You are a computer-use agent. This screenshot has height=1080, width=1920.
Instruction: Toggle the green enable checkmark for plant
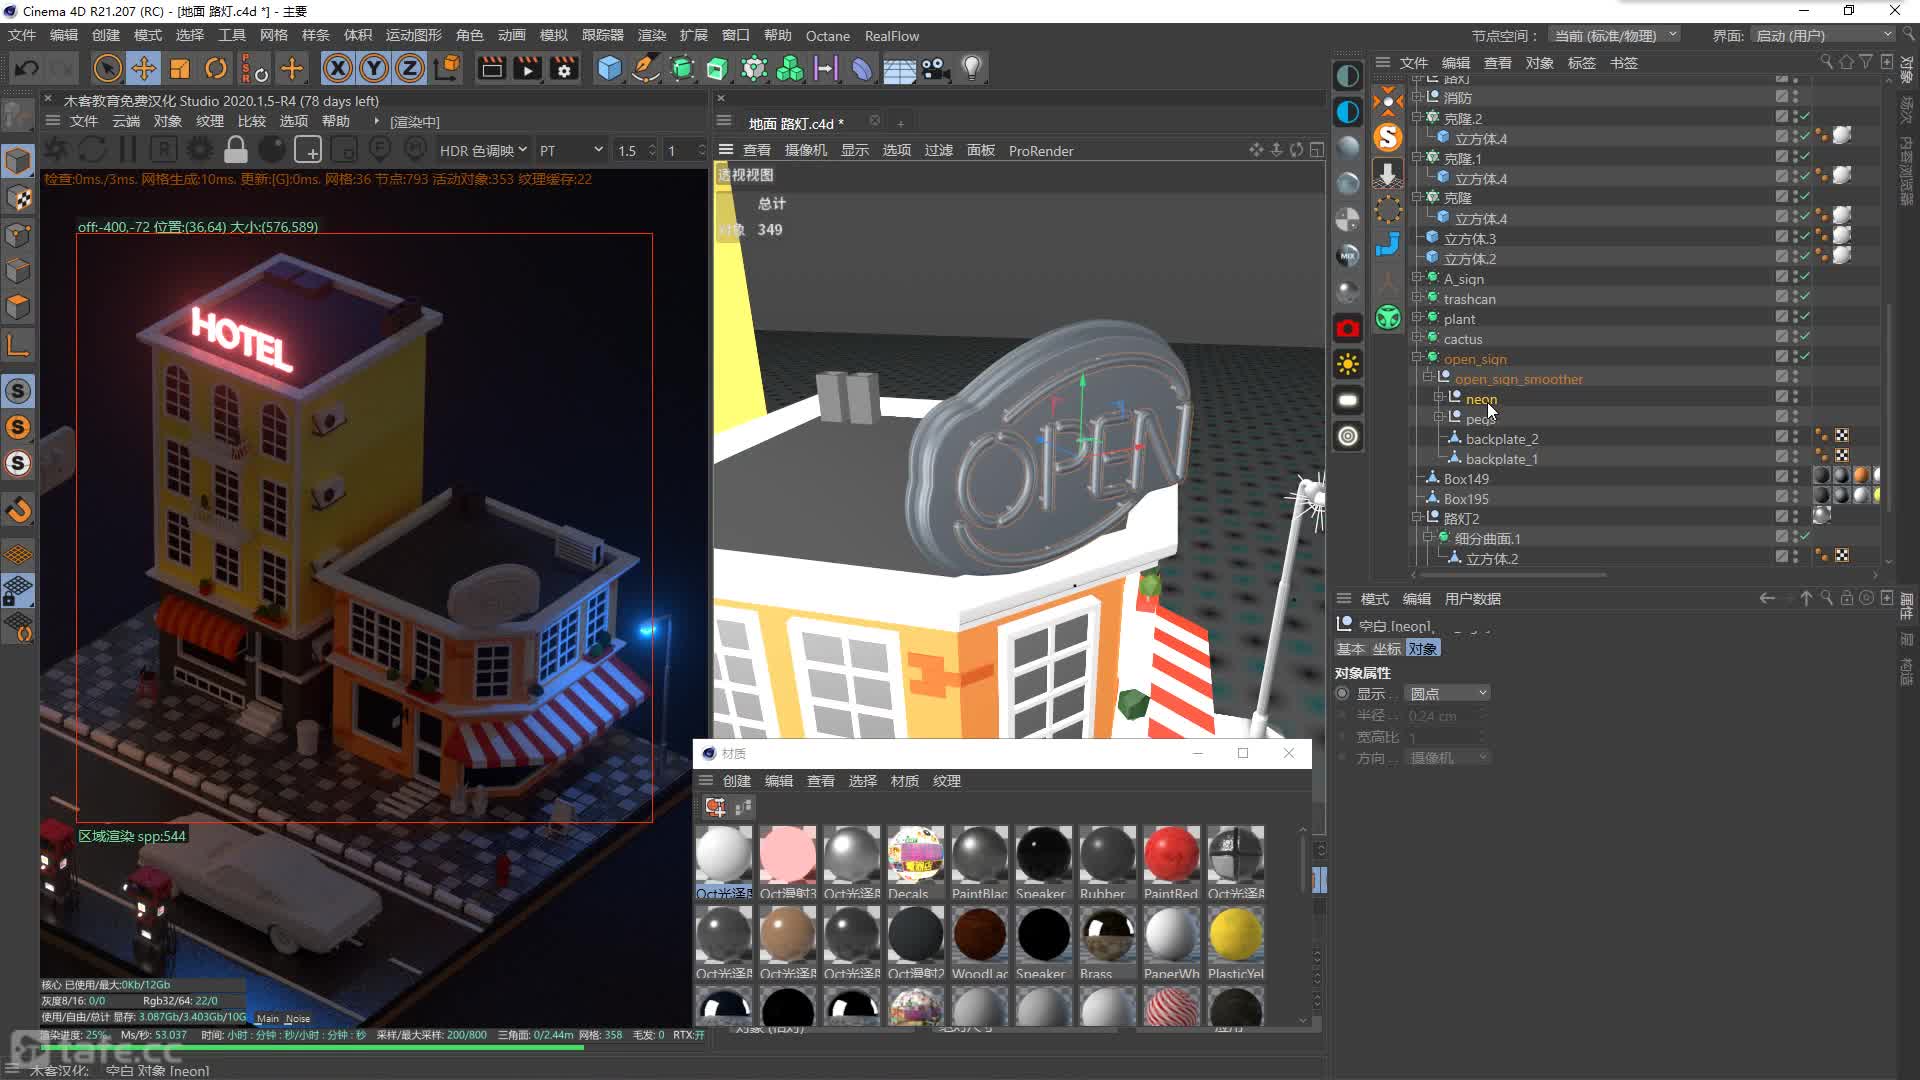(x=1805, y=318)
